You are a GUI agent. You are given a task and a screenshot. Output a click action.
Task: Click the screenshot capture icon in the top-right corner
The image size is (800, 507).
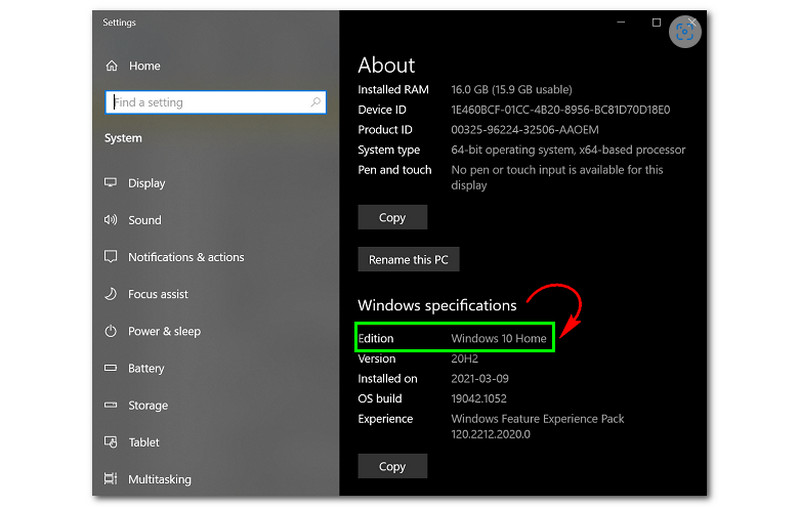pyautogui.click(x=685, y=32)
